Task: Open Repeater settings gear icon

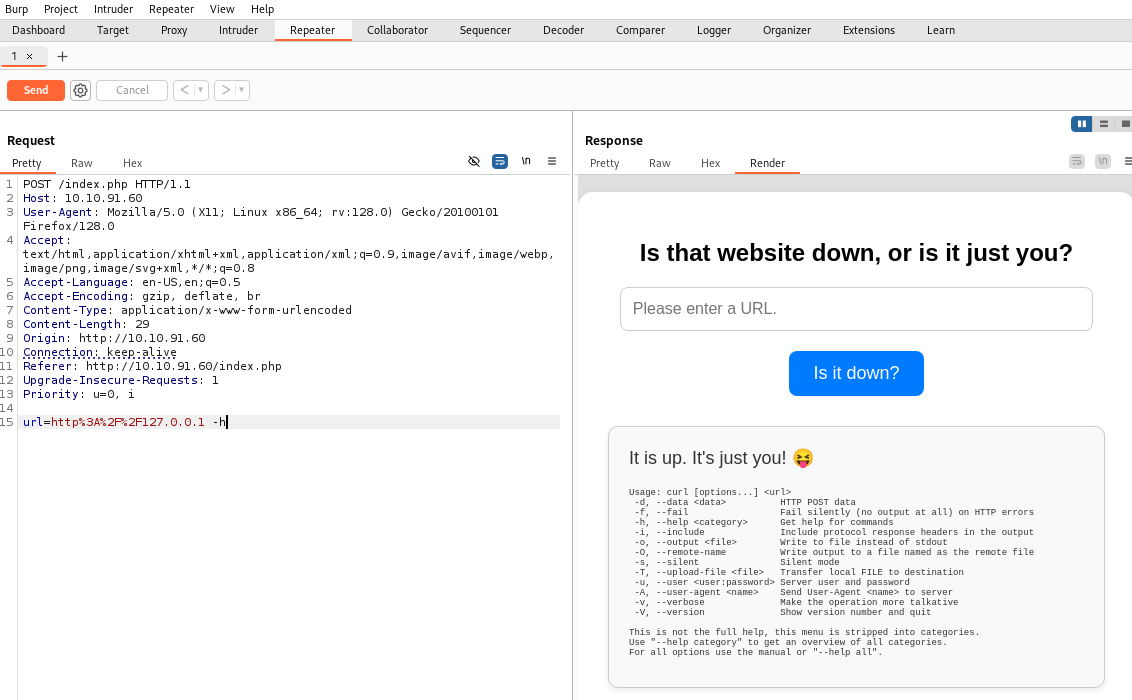Action: click(80, 90)
